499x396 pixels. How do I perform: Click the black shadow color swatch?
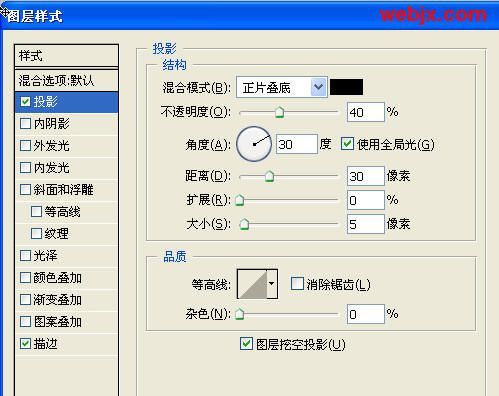347,87
